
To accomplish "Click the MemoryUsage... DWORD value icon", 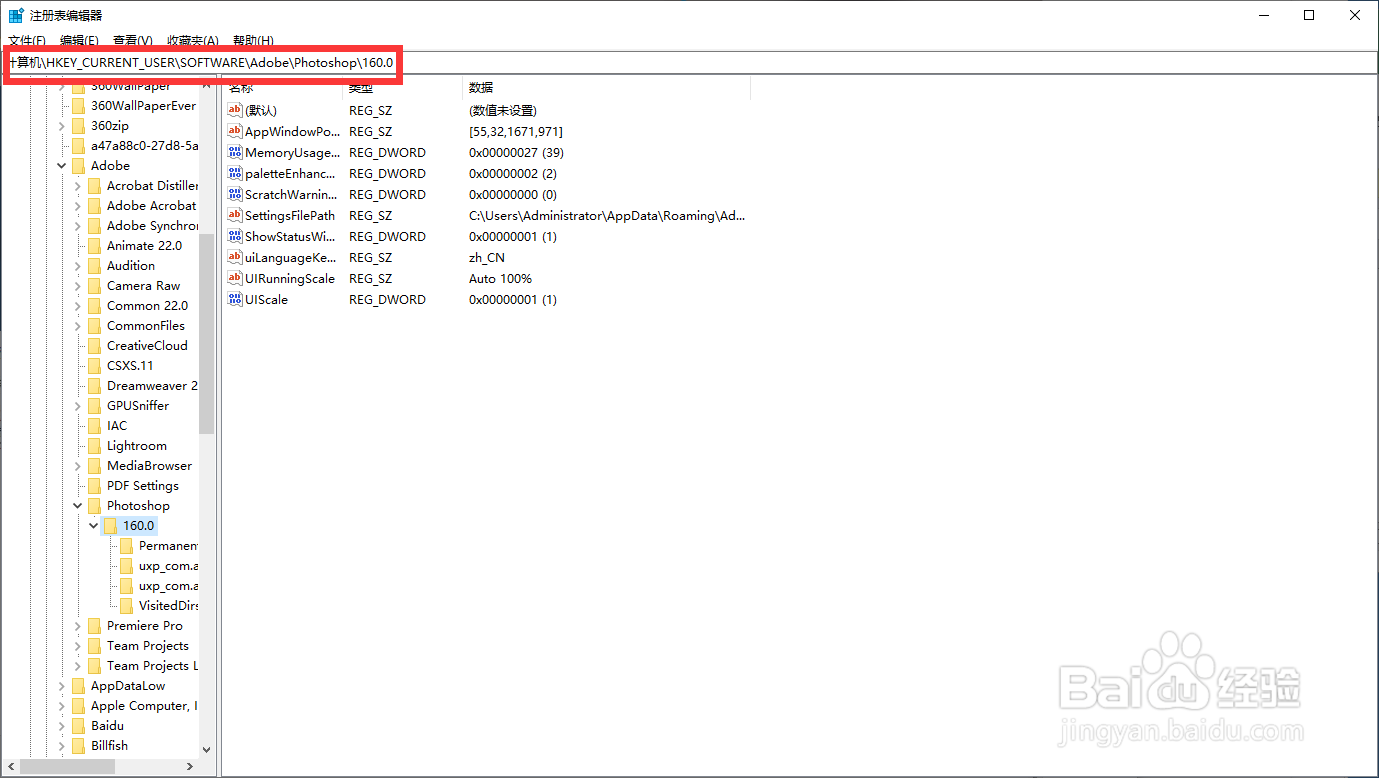I will point(235,153).
